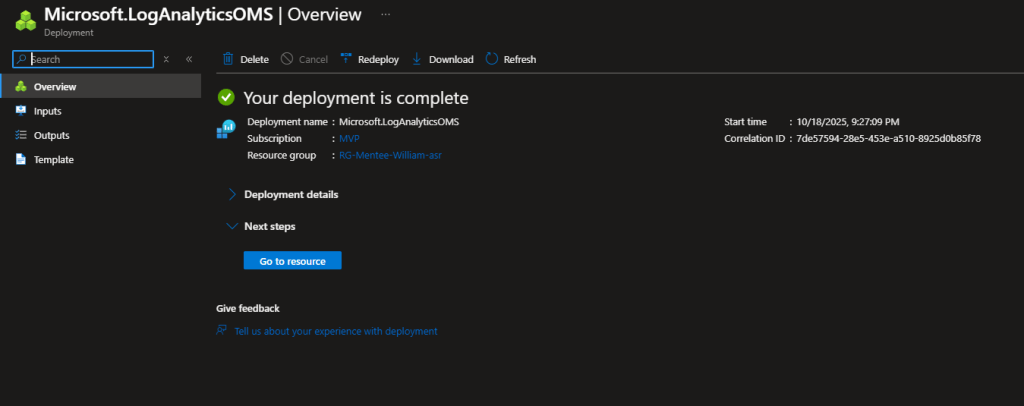Click the Template document icon

pyautogui.click(x=20, y=159)
